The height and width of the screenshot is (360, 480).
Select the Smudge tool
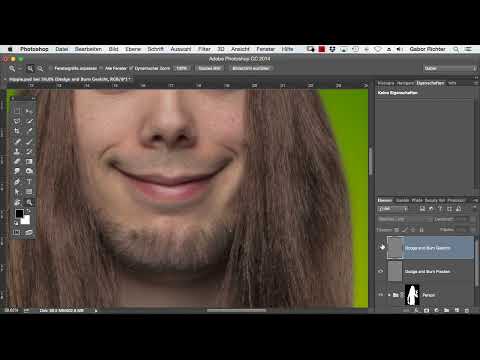pyautogui.click(x=17, y=171)
